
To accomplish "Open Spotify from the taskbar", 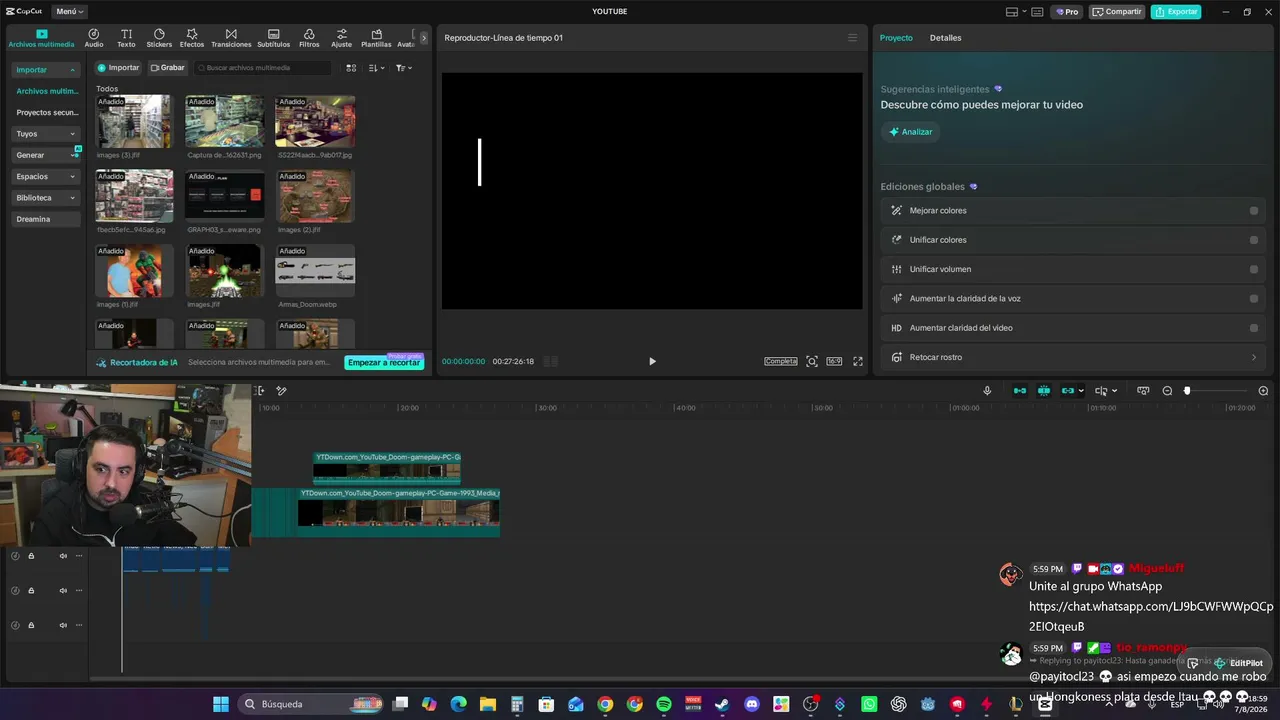I will pos(664,704).
